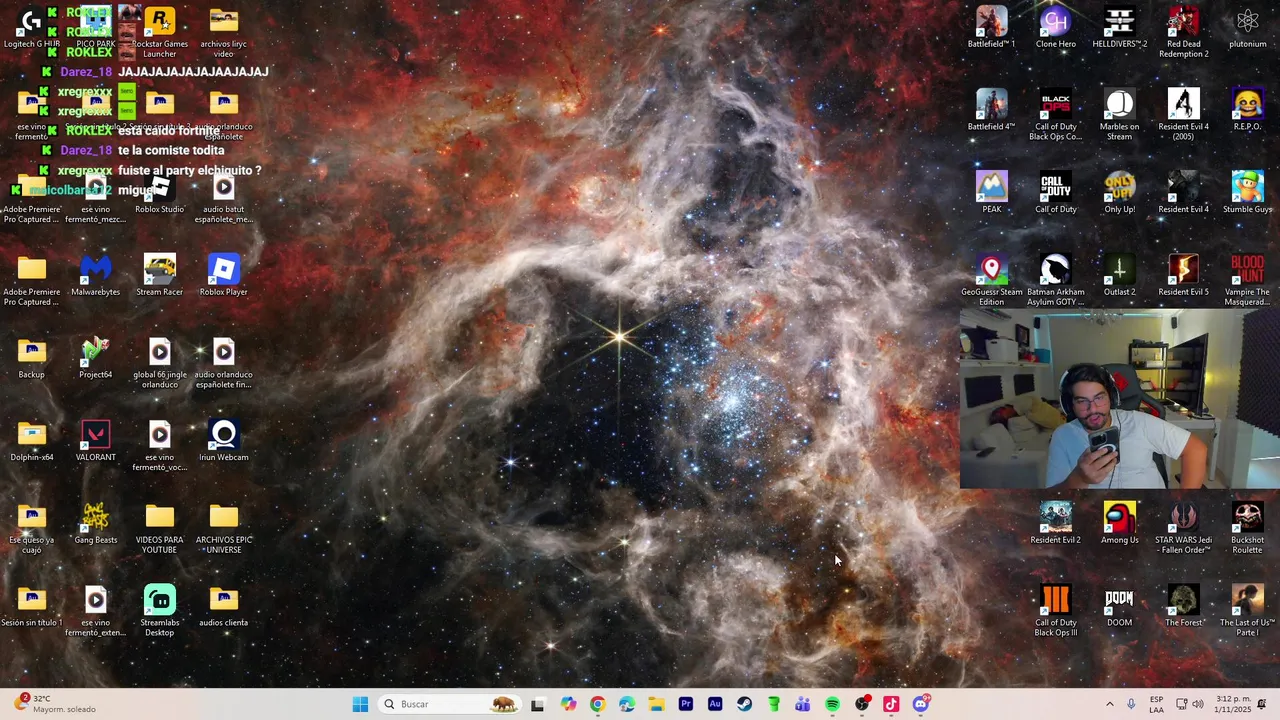The height and width of the screenshot is (720, 1280).
Task: Open Adobe Premiere Pro from the taskbar
Action: pyautogui.click(x=686, y=704)
